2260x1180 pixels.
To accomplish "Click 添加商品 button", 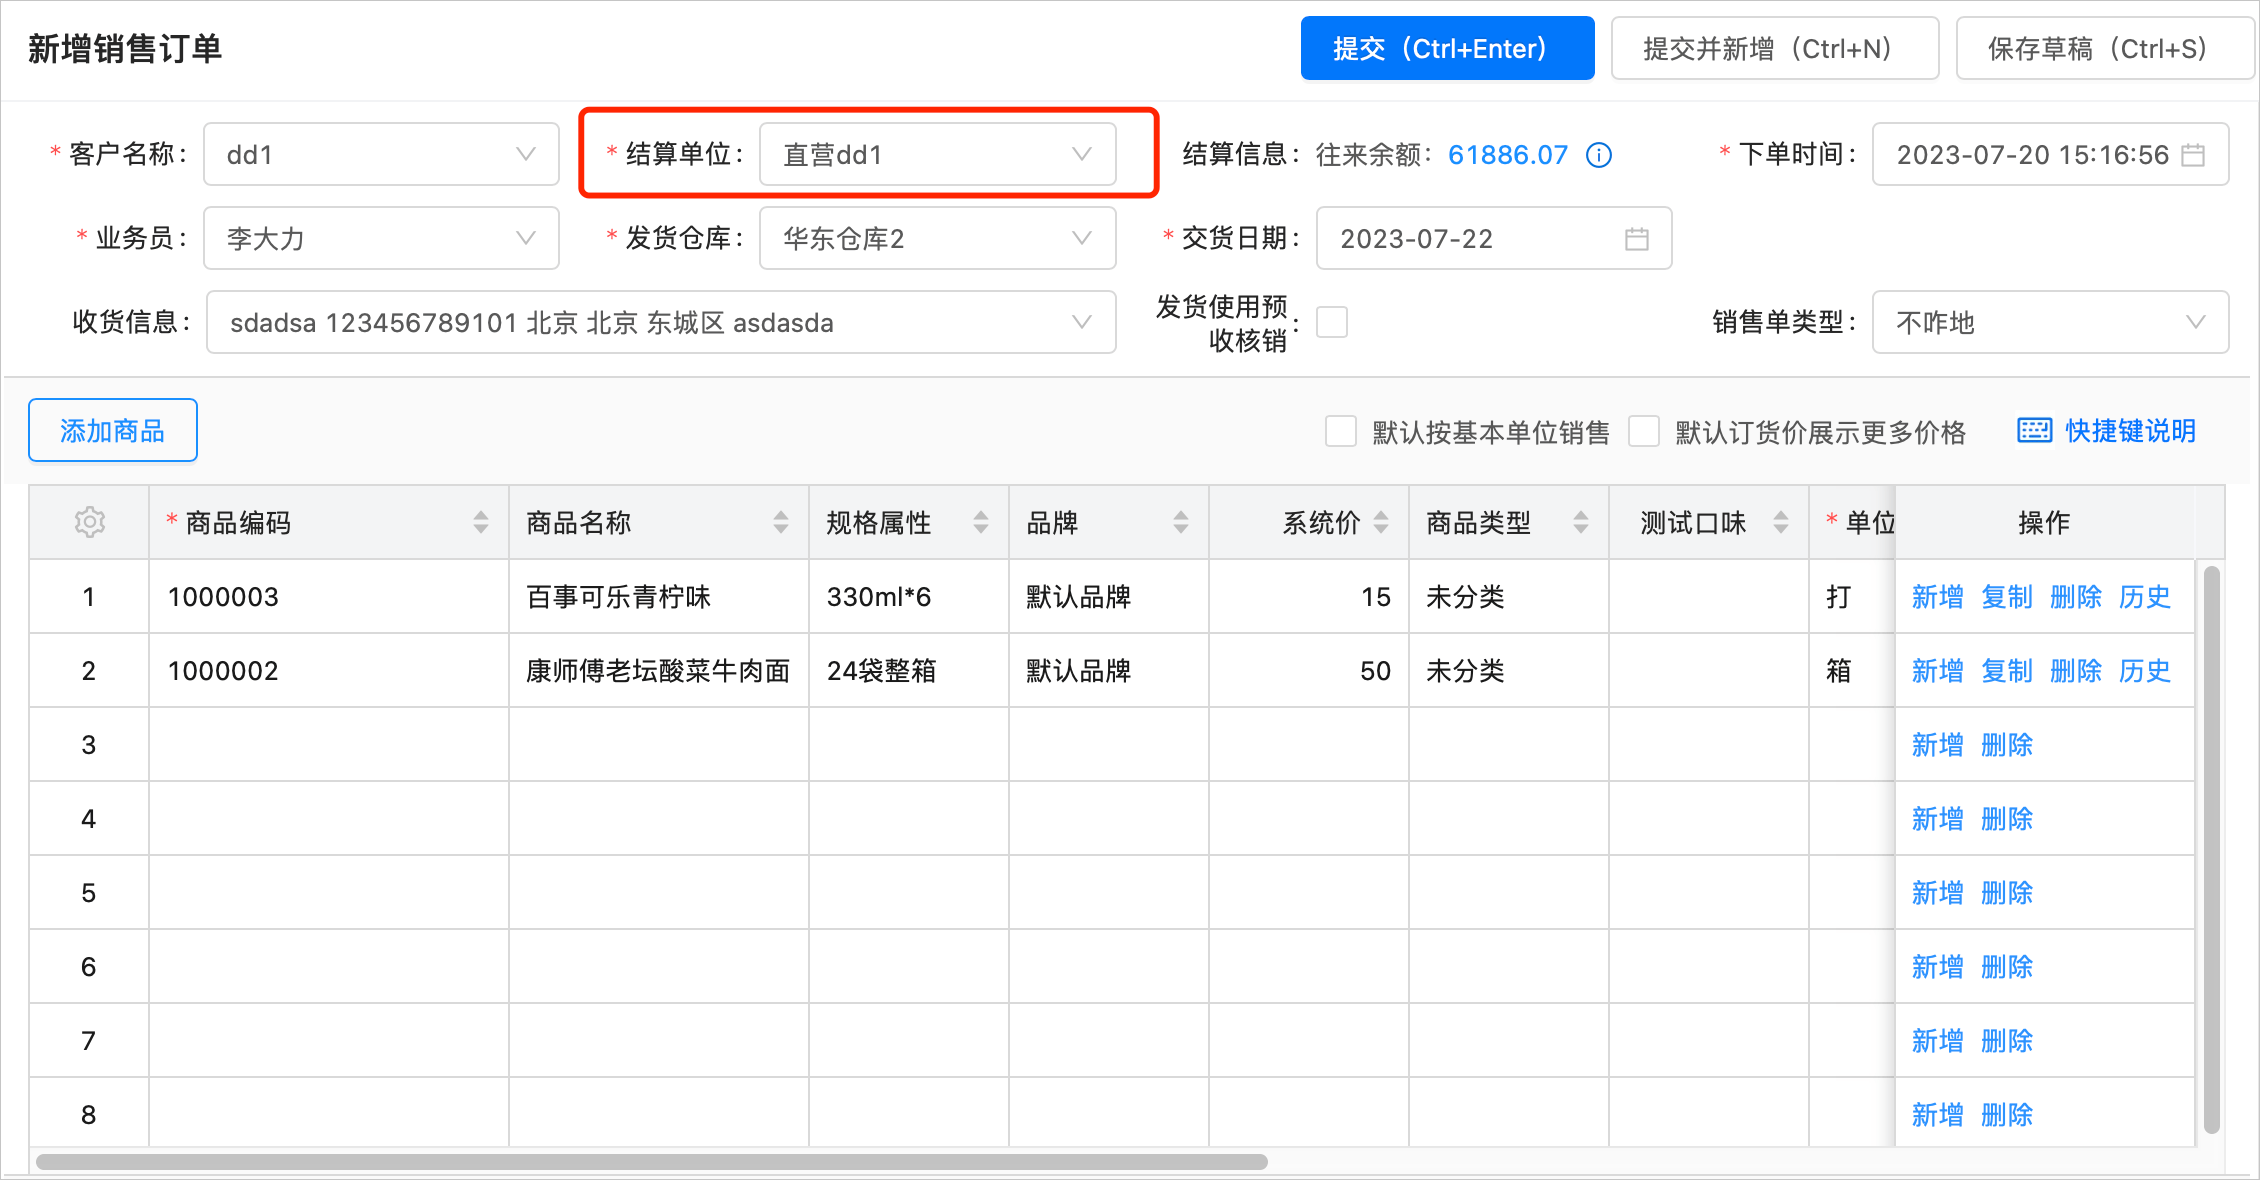I will 113,430.
